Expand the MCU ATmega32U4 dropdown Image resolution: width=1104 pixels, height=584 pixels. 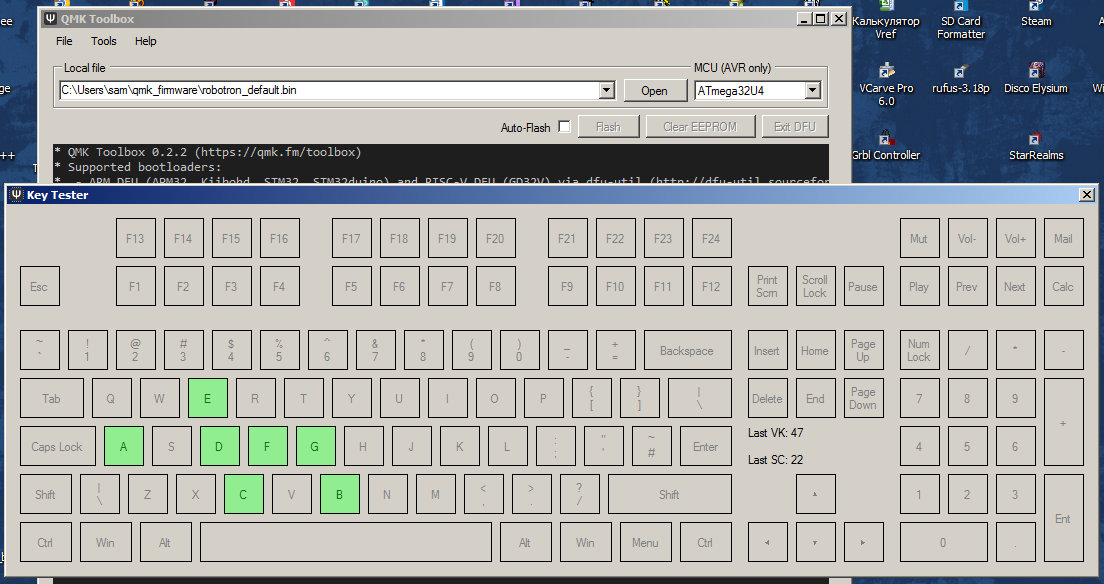click(x=813, y=90)
